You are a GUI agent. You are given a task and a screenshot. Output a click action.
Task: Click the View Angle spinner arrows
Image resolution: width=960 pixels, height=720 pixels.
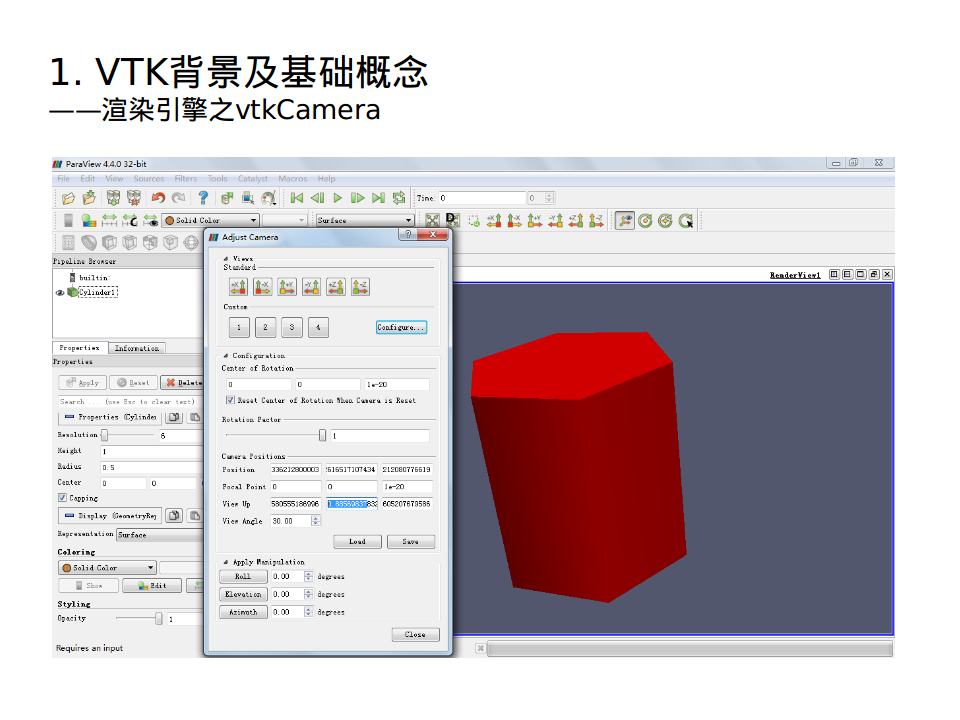[x=316, y=521]
